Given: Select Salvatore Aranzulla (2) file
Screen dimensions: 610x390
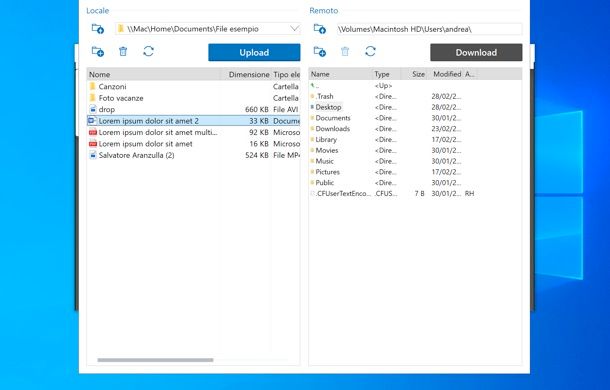Looking at the screenshot, I should pyautogui.click(x=193, y=155).
